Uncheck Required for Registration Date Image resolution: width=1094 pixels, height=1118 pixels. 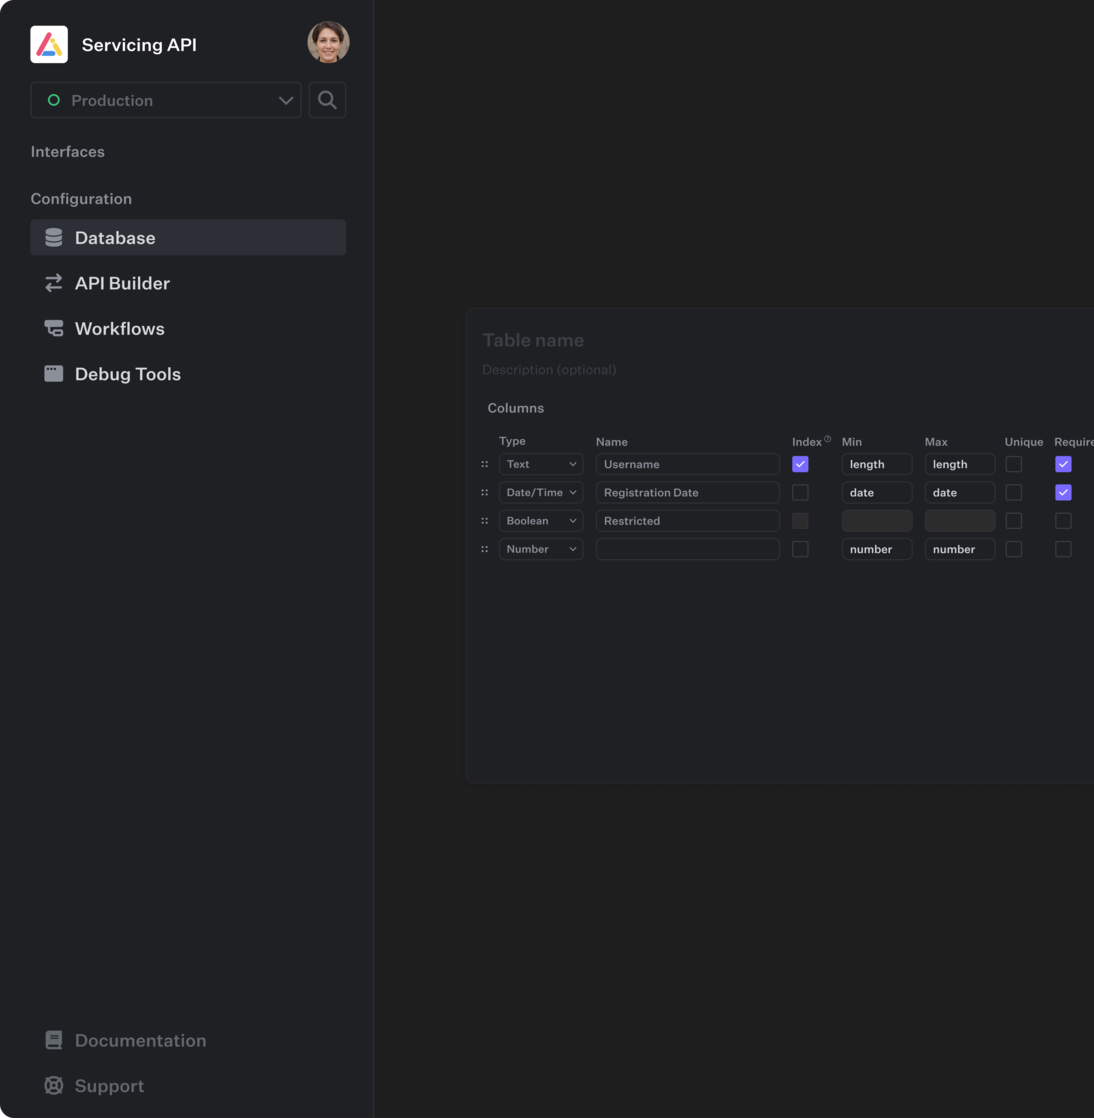point(1063,492)
